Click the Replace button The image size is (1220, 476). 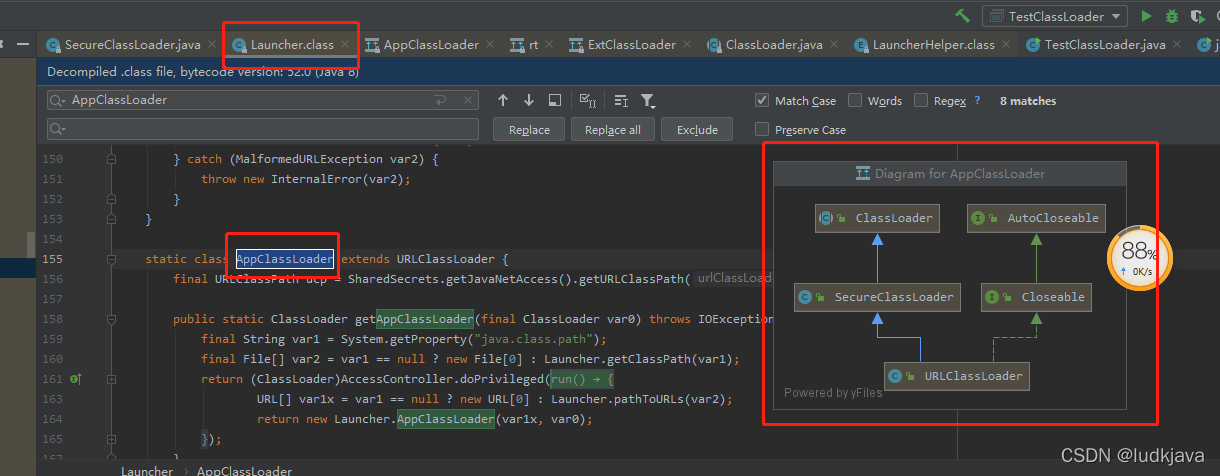[529, 130]
